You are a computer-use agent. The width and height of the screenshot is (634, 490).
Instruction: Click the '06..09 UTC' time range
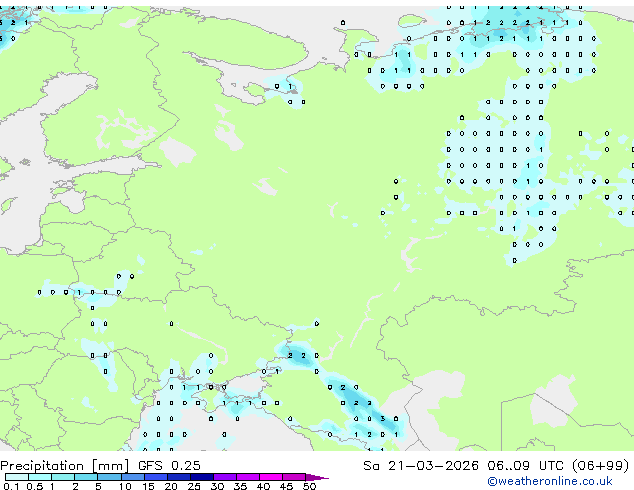click(525, 466)
